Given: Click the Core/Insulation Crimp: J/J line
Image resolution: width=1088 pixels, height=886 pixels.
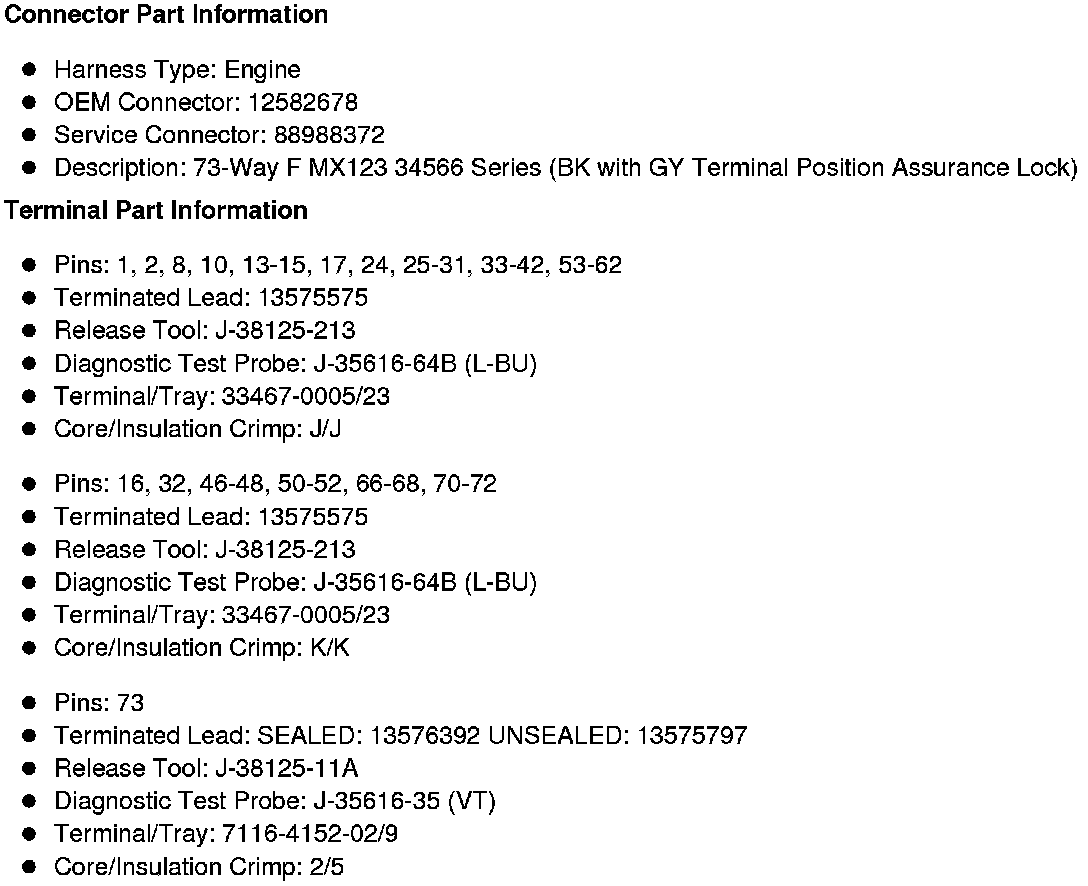Looking at the screenshot, I should (199, 429).
